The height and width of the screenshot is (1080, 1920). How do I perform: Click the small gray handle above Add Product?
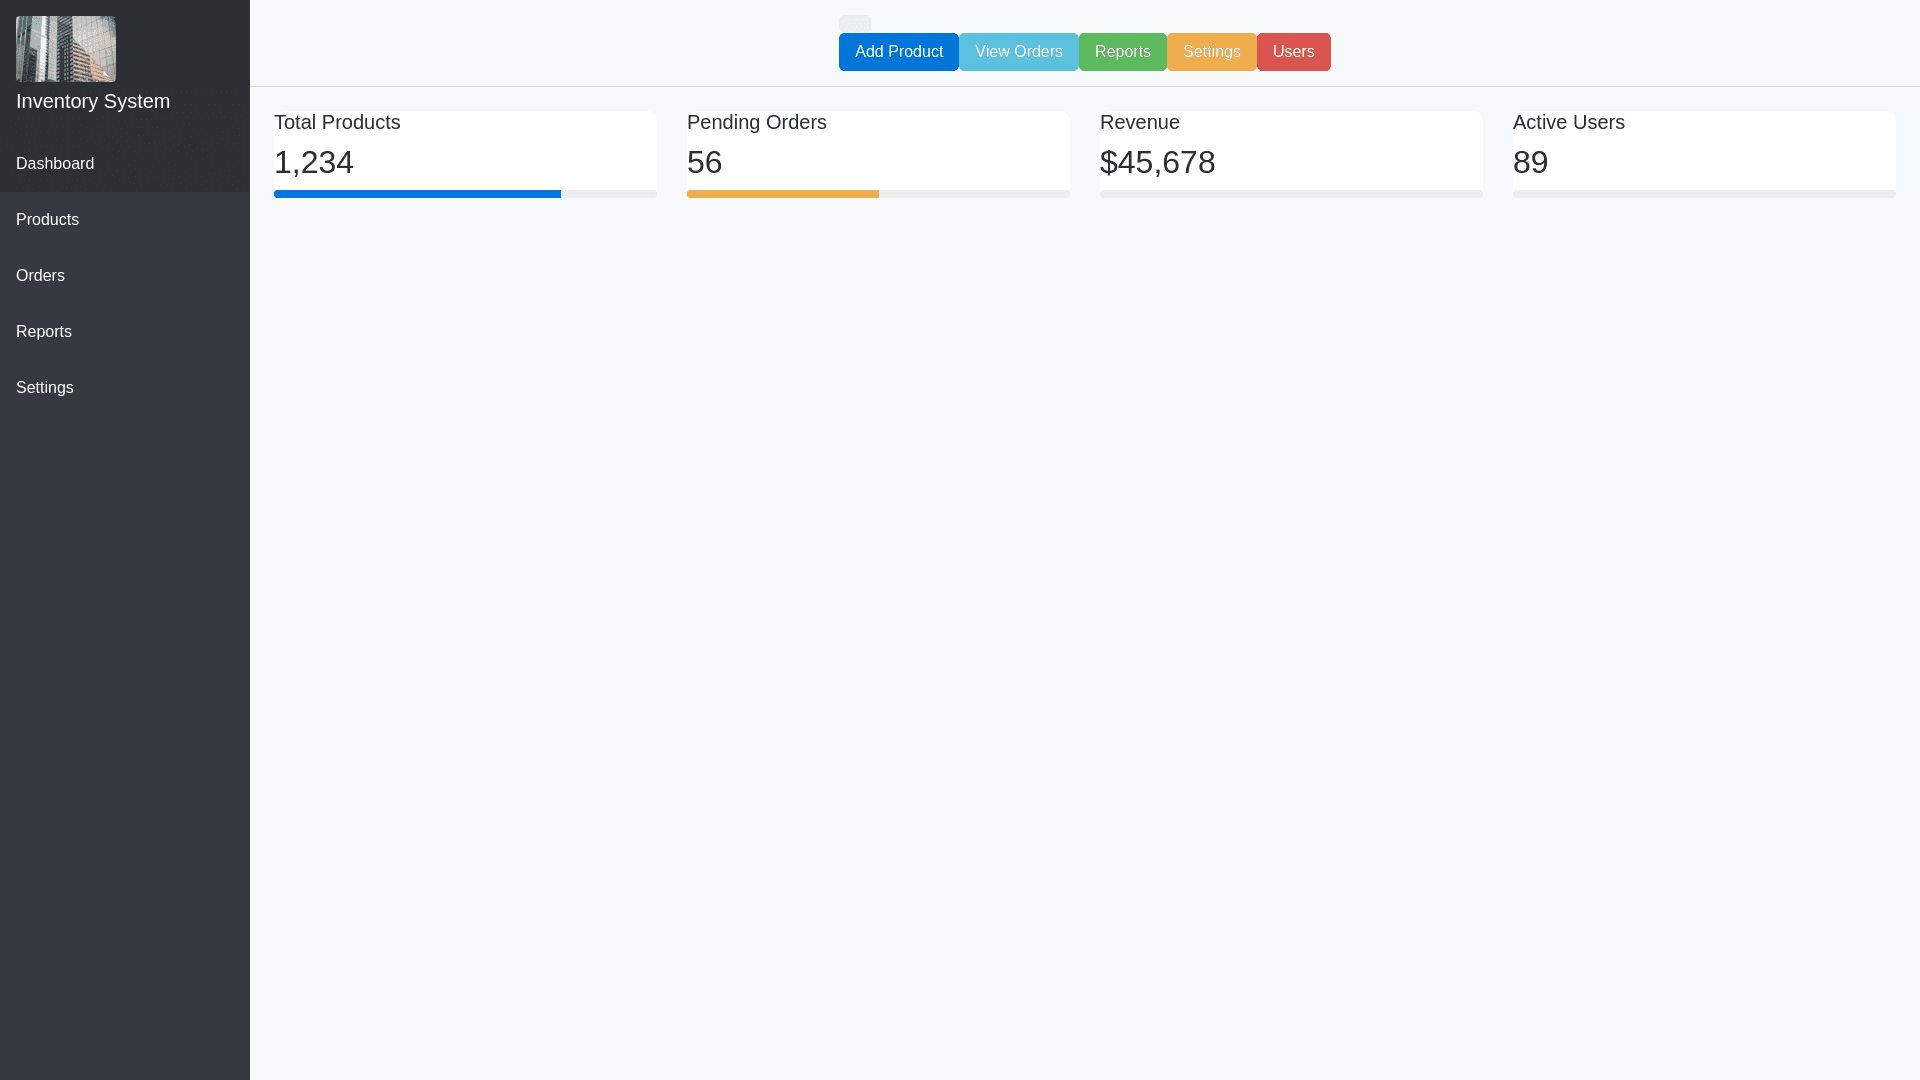pyautogui.click(x=854, y=23)
